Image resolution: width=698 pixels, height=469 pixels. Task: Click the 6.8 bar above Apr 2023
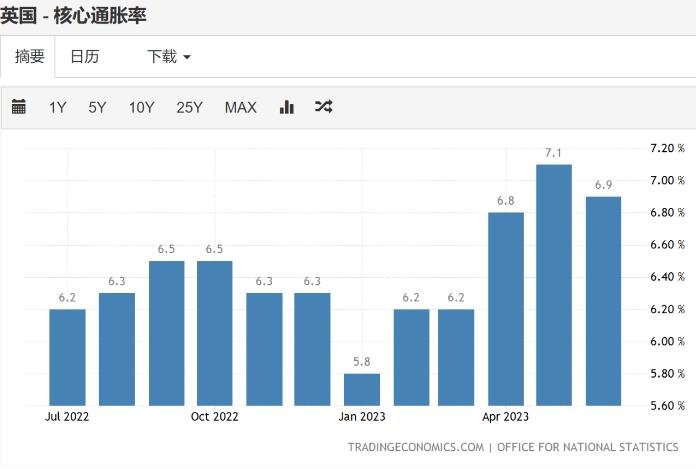506,308
